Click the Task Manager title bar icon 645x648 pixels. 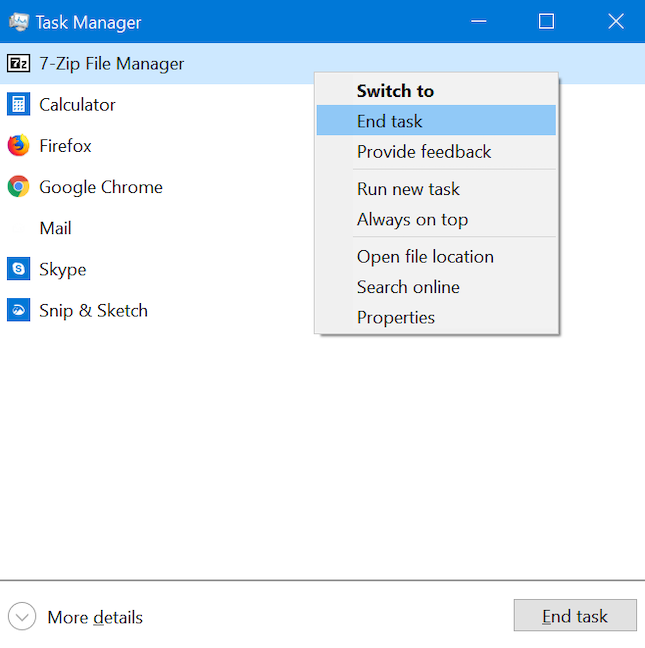pos(19,22)
